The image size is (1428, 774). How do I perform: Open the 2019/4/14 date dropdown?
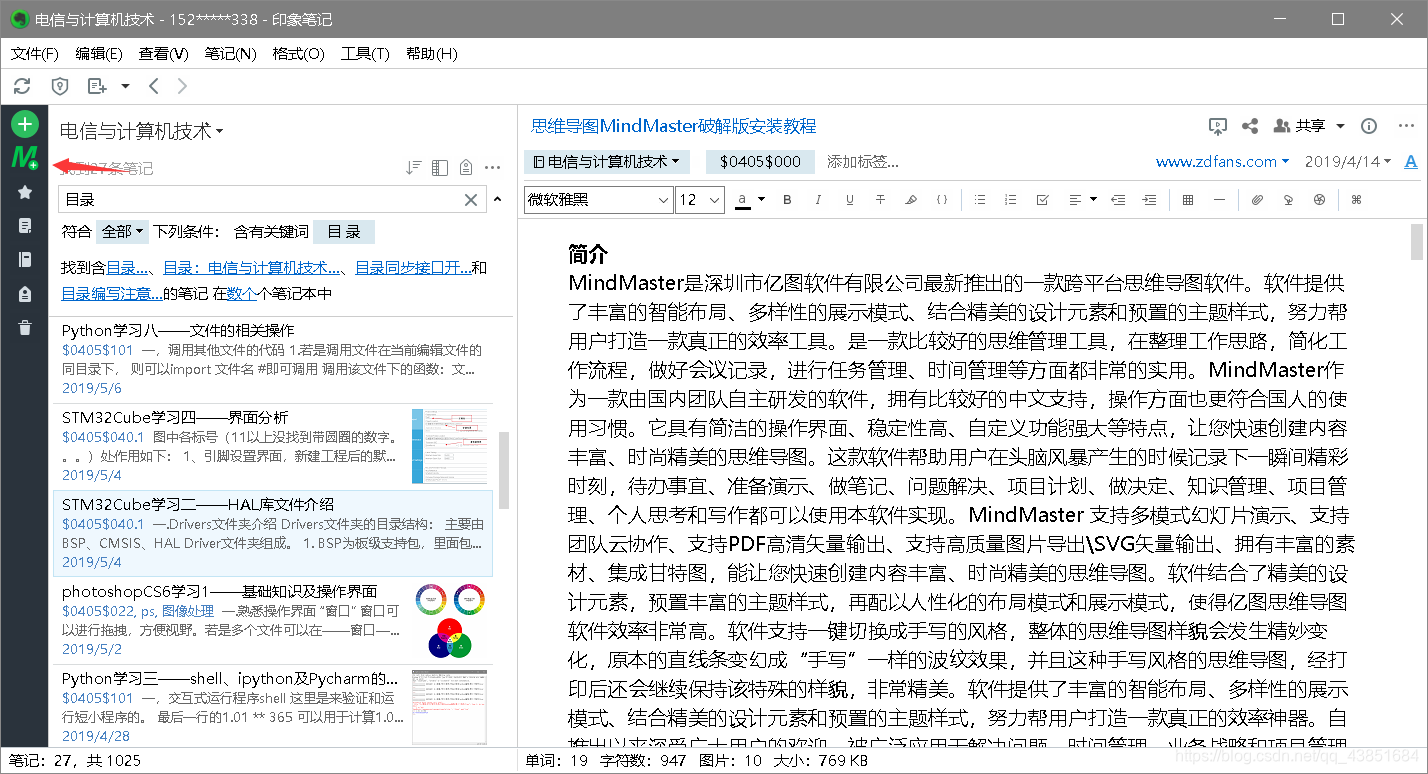point(1348,162)
